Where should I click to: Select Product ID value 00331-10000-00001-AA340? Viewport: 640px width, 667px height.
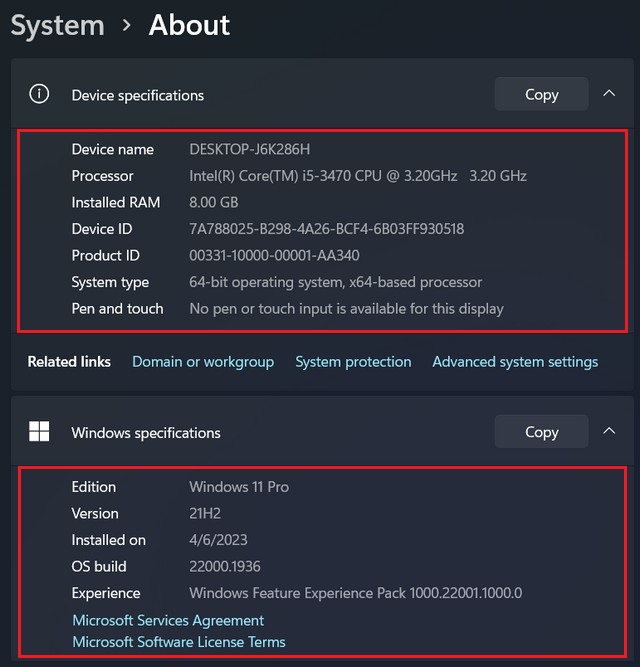pyautogui.click(x=274, y=255)
